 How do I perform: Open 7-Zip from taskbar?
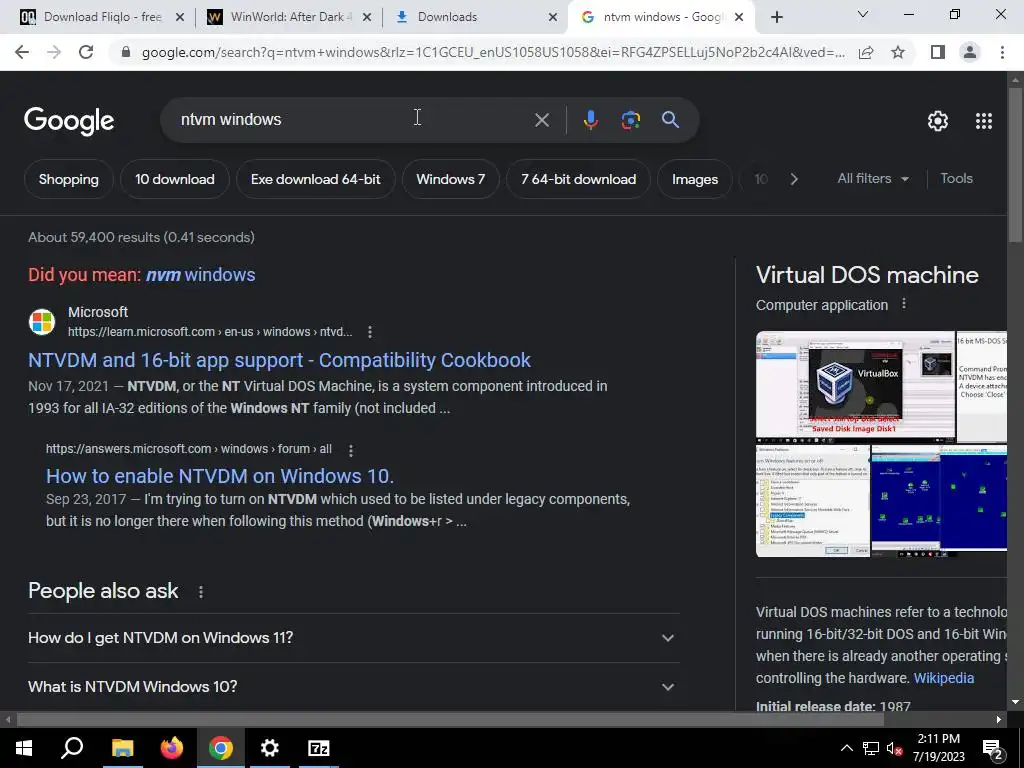(319, 748)
